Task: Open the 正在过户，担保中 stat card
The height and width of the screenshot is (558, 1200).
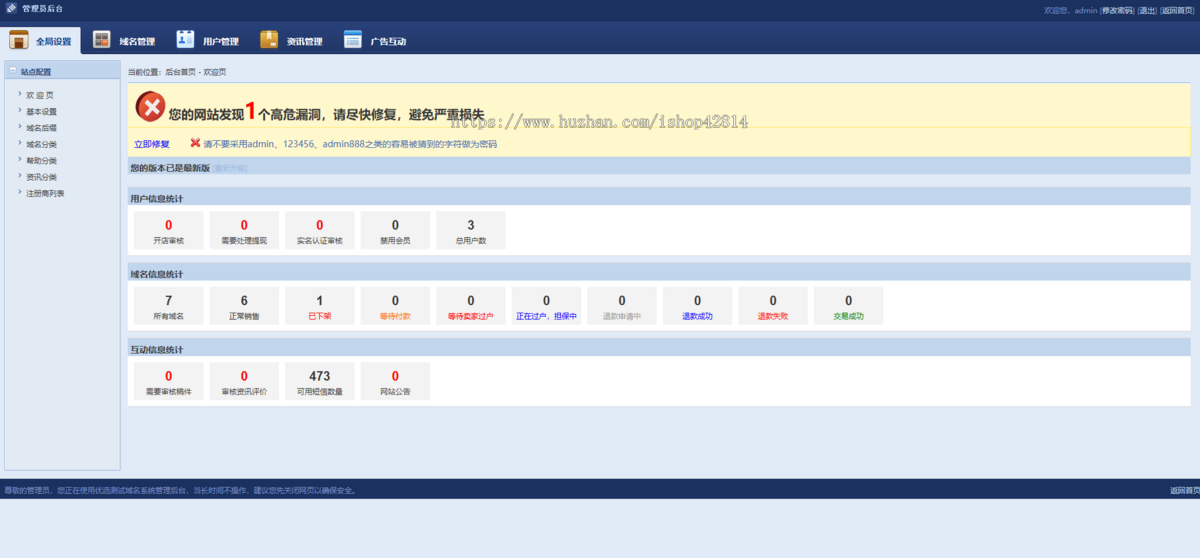Action: (x=546, y=306)
